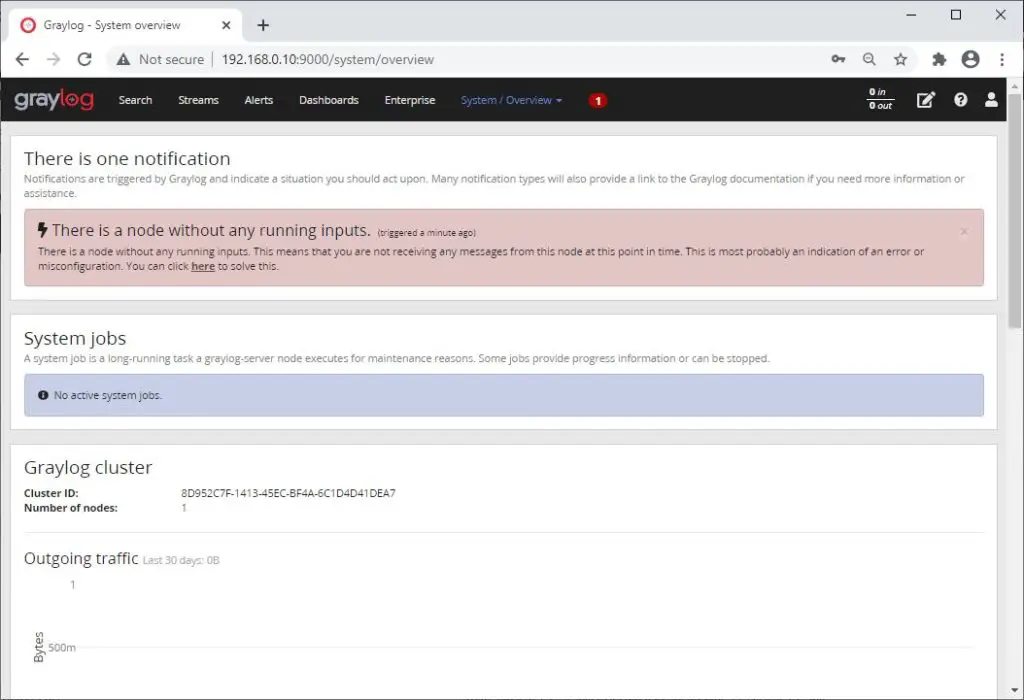The height and width of the screenshot is (700, 1024).
Task: Click the in/out throughput indicator
Action: point(879,100)
